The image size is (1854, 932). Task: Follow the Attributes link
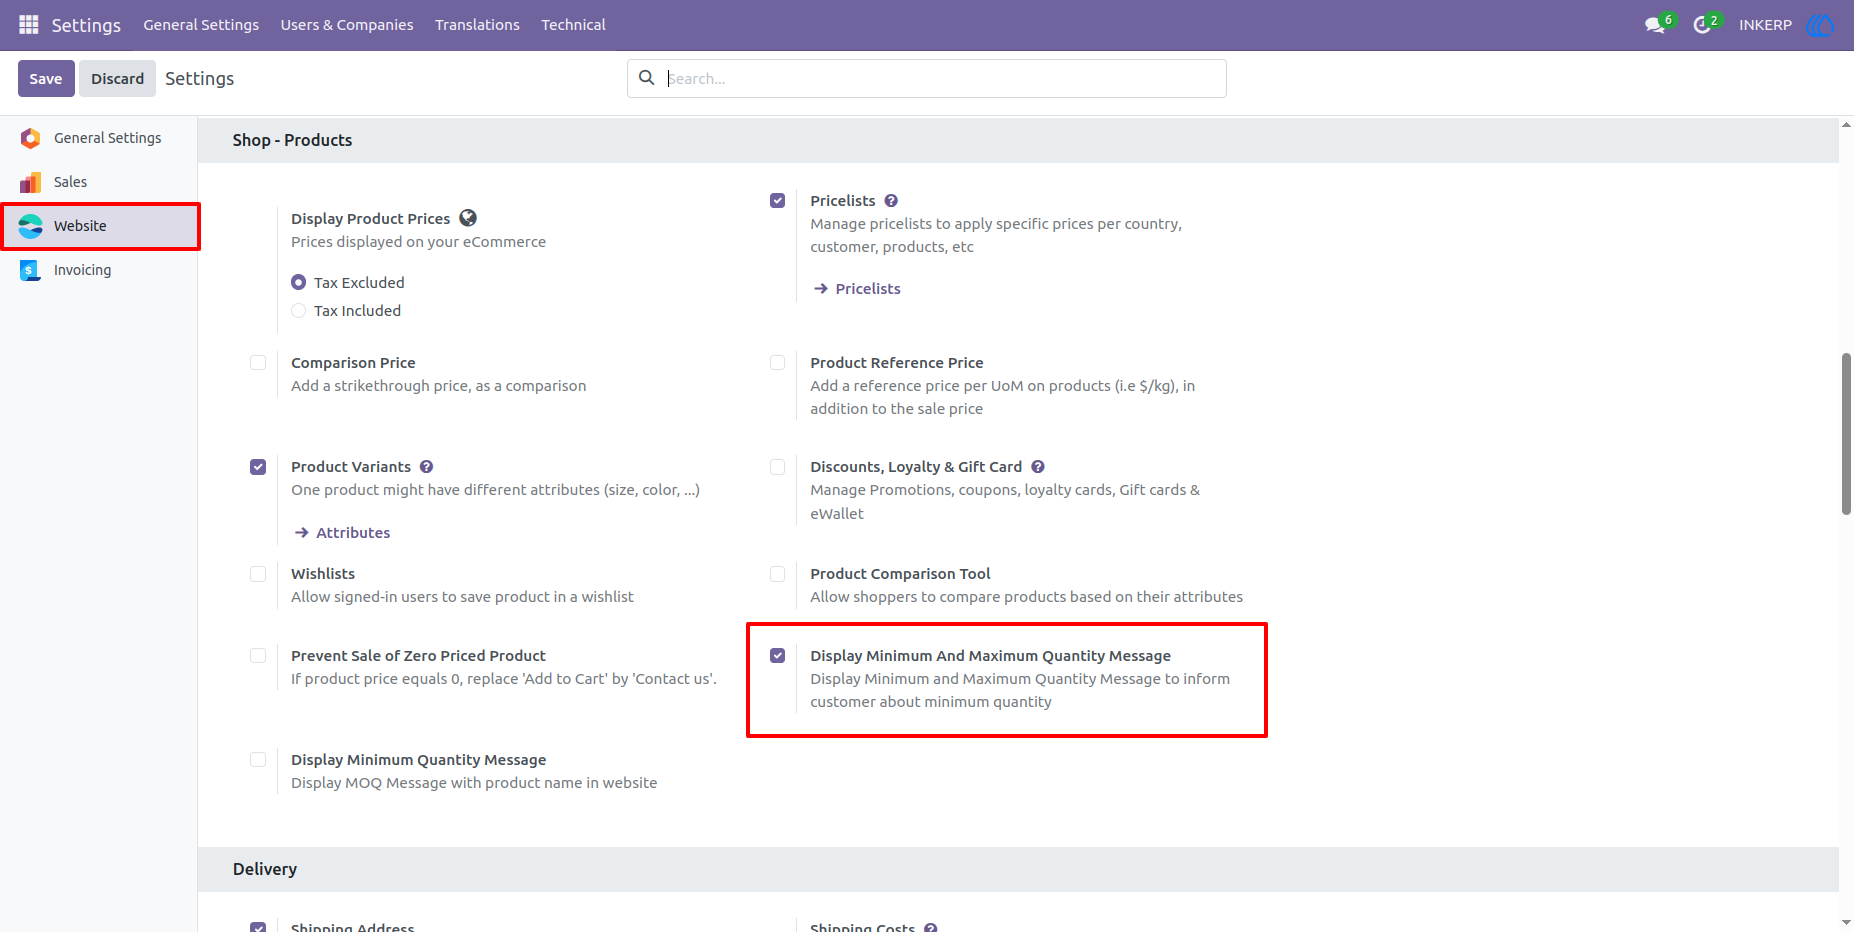[353, 533]
